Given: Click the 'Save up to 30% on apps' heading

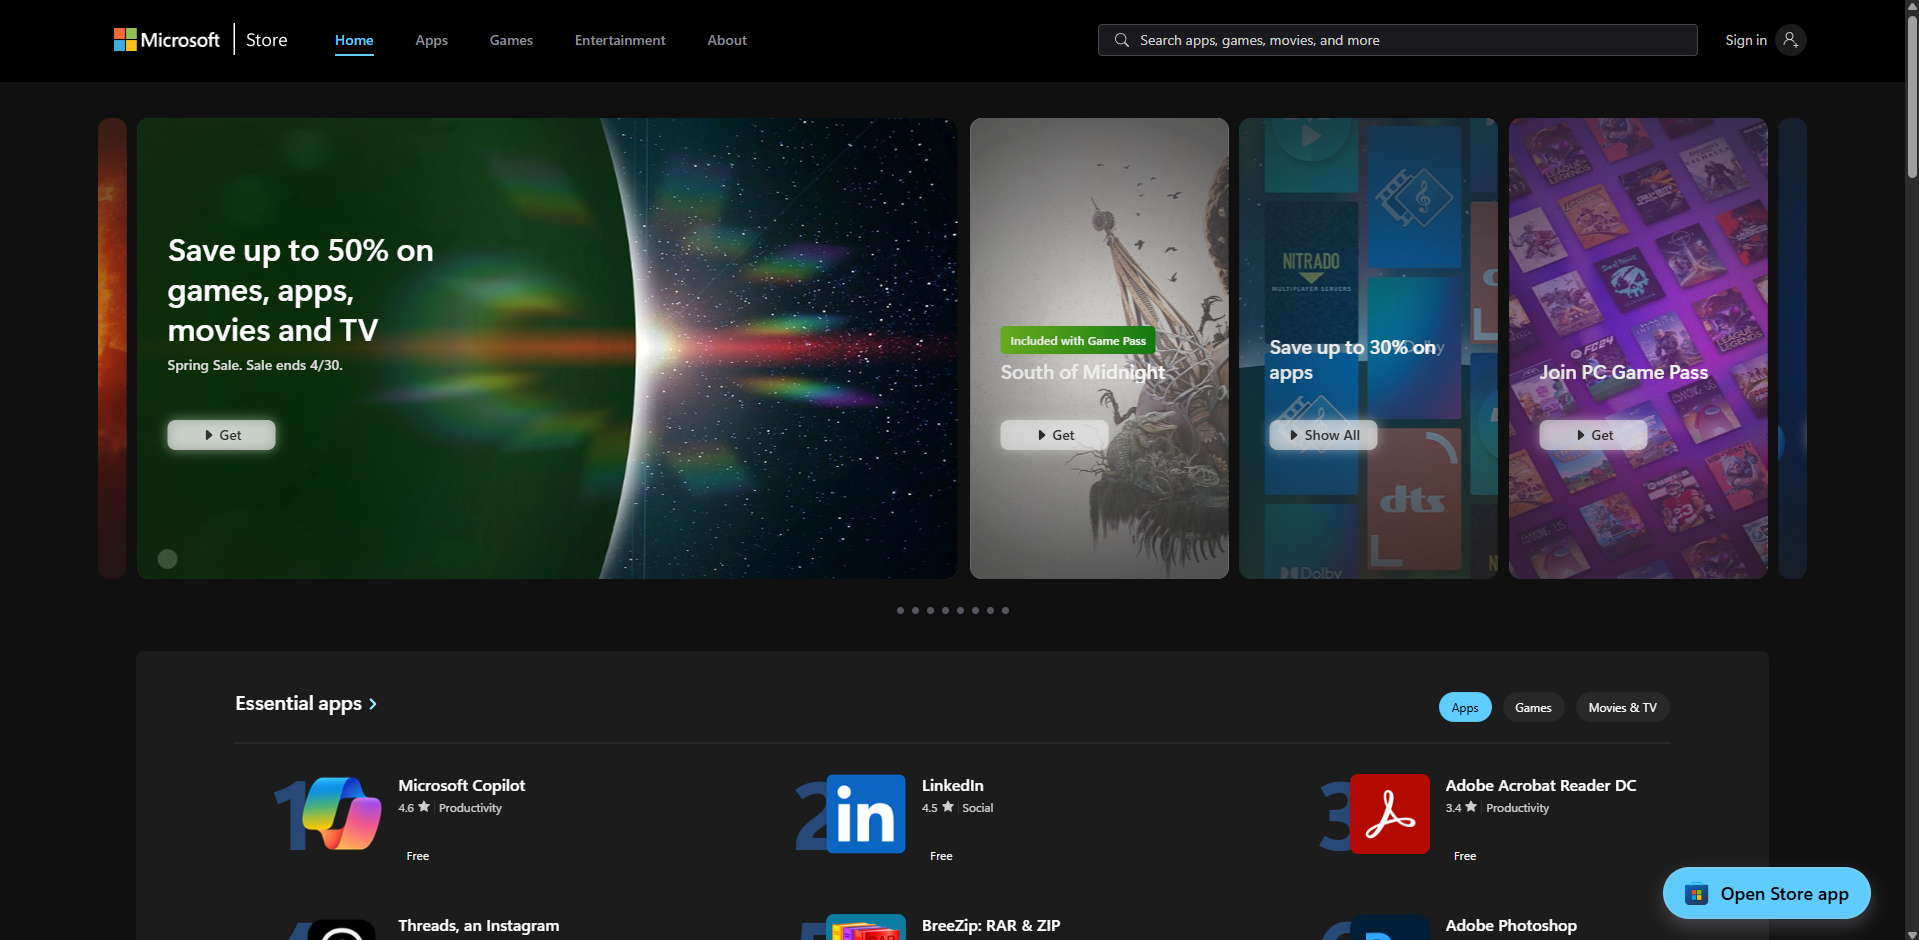Looking at the screenshot, I should coord(1352,360).
